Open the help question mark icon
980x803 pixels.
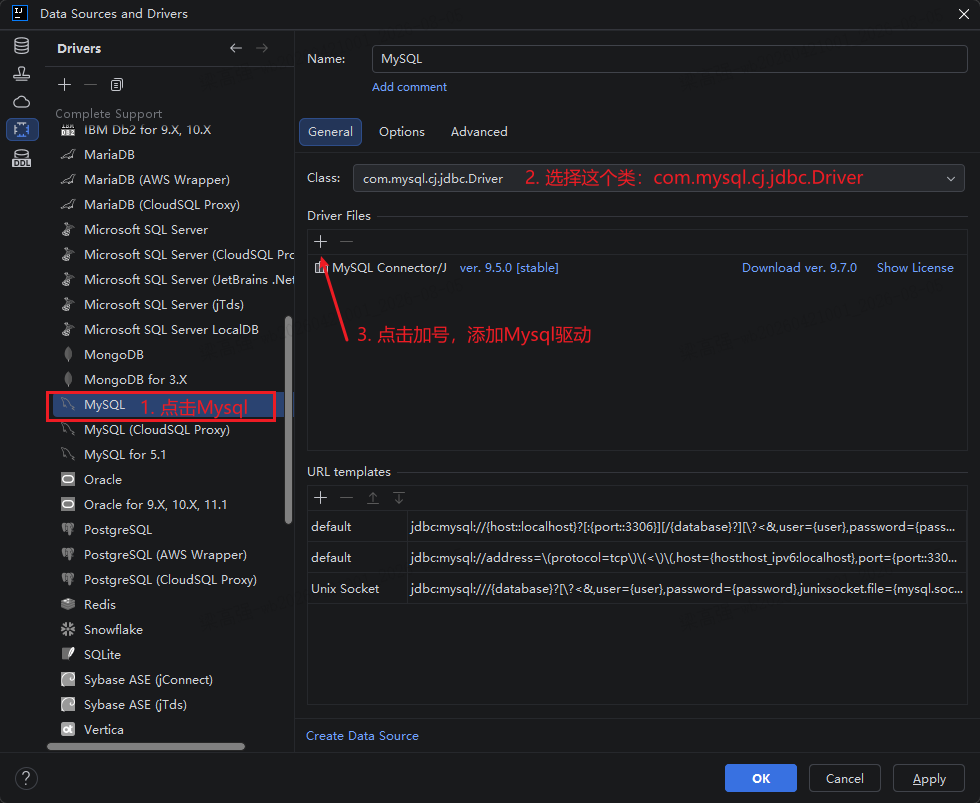26,778
